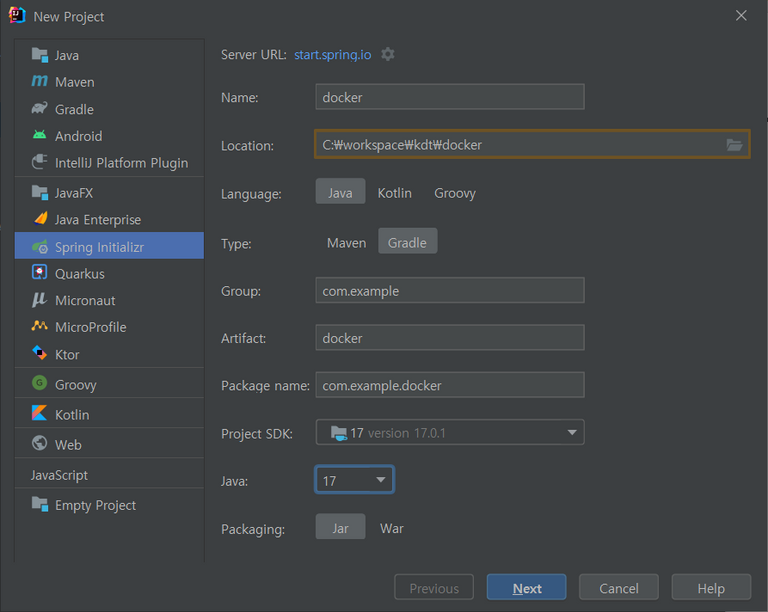Click the Web globe icon
Screen dimensions: 768x612
pyautogui.click(x=40, y=444)
